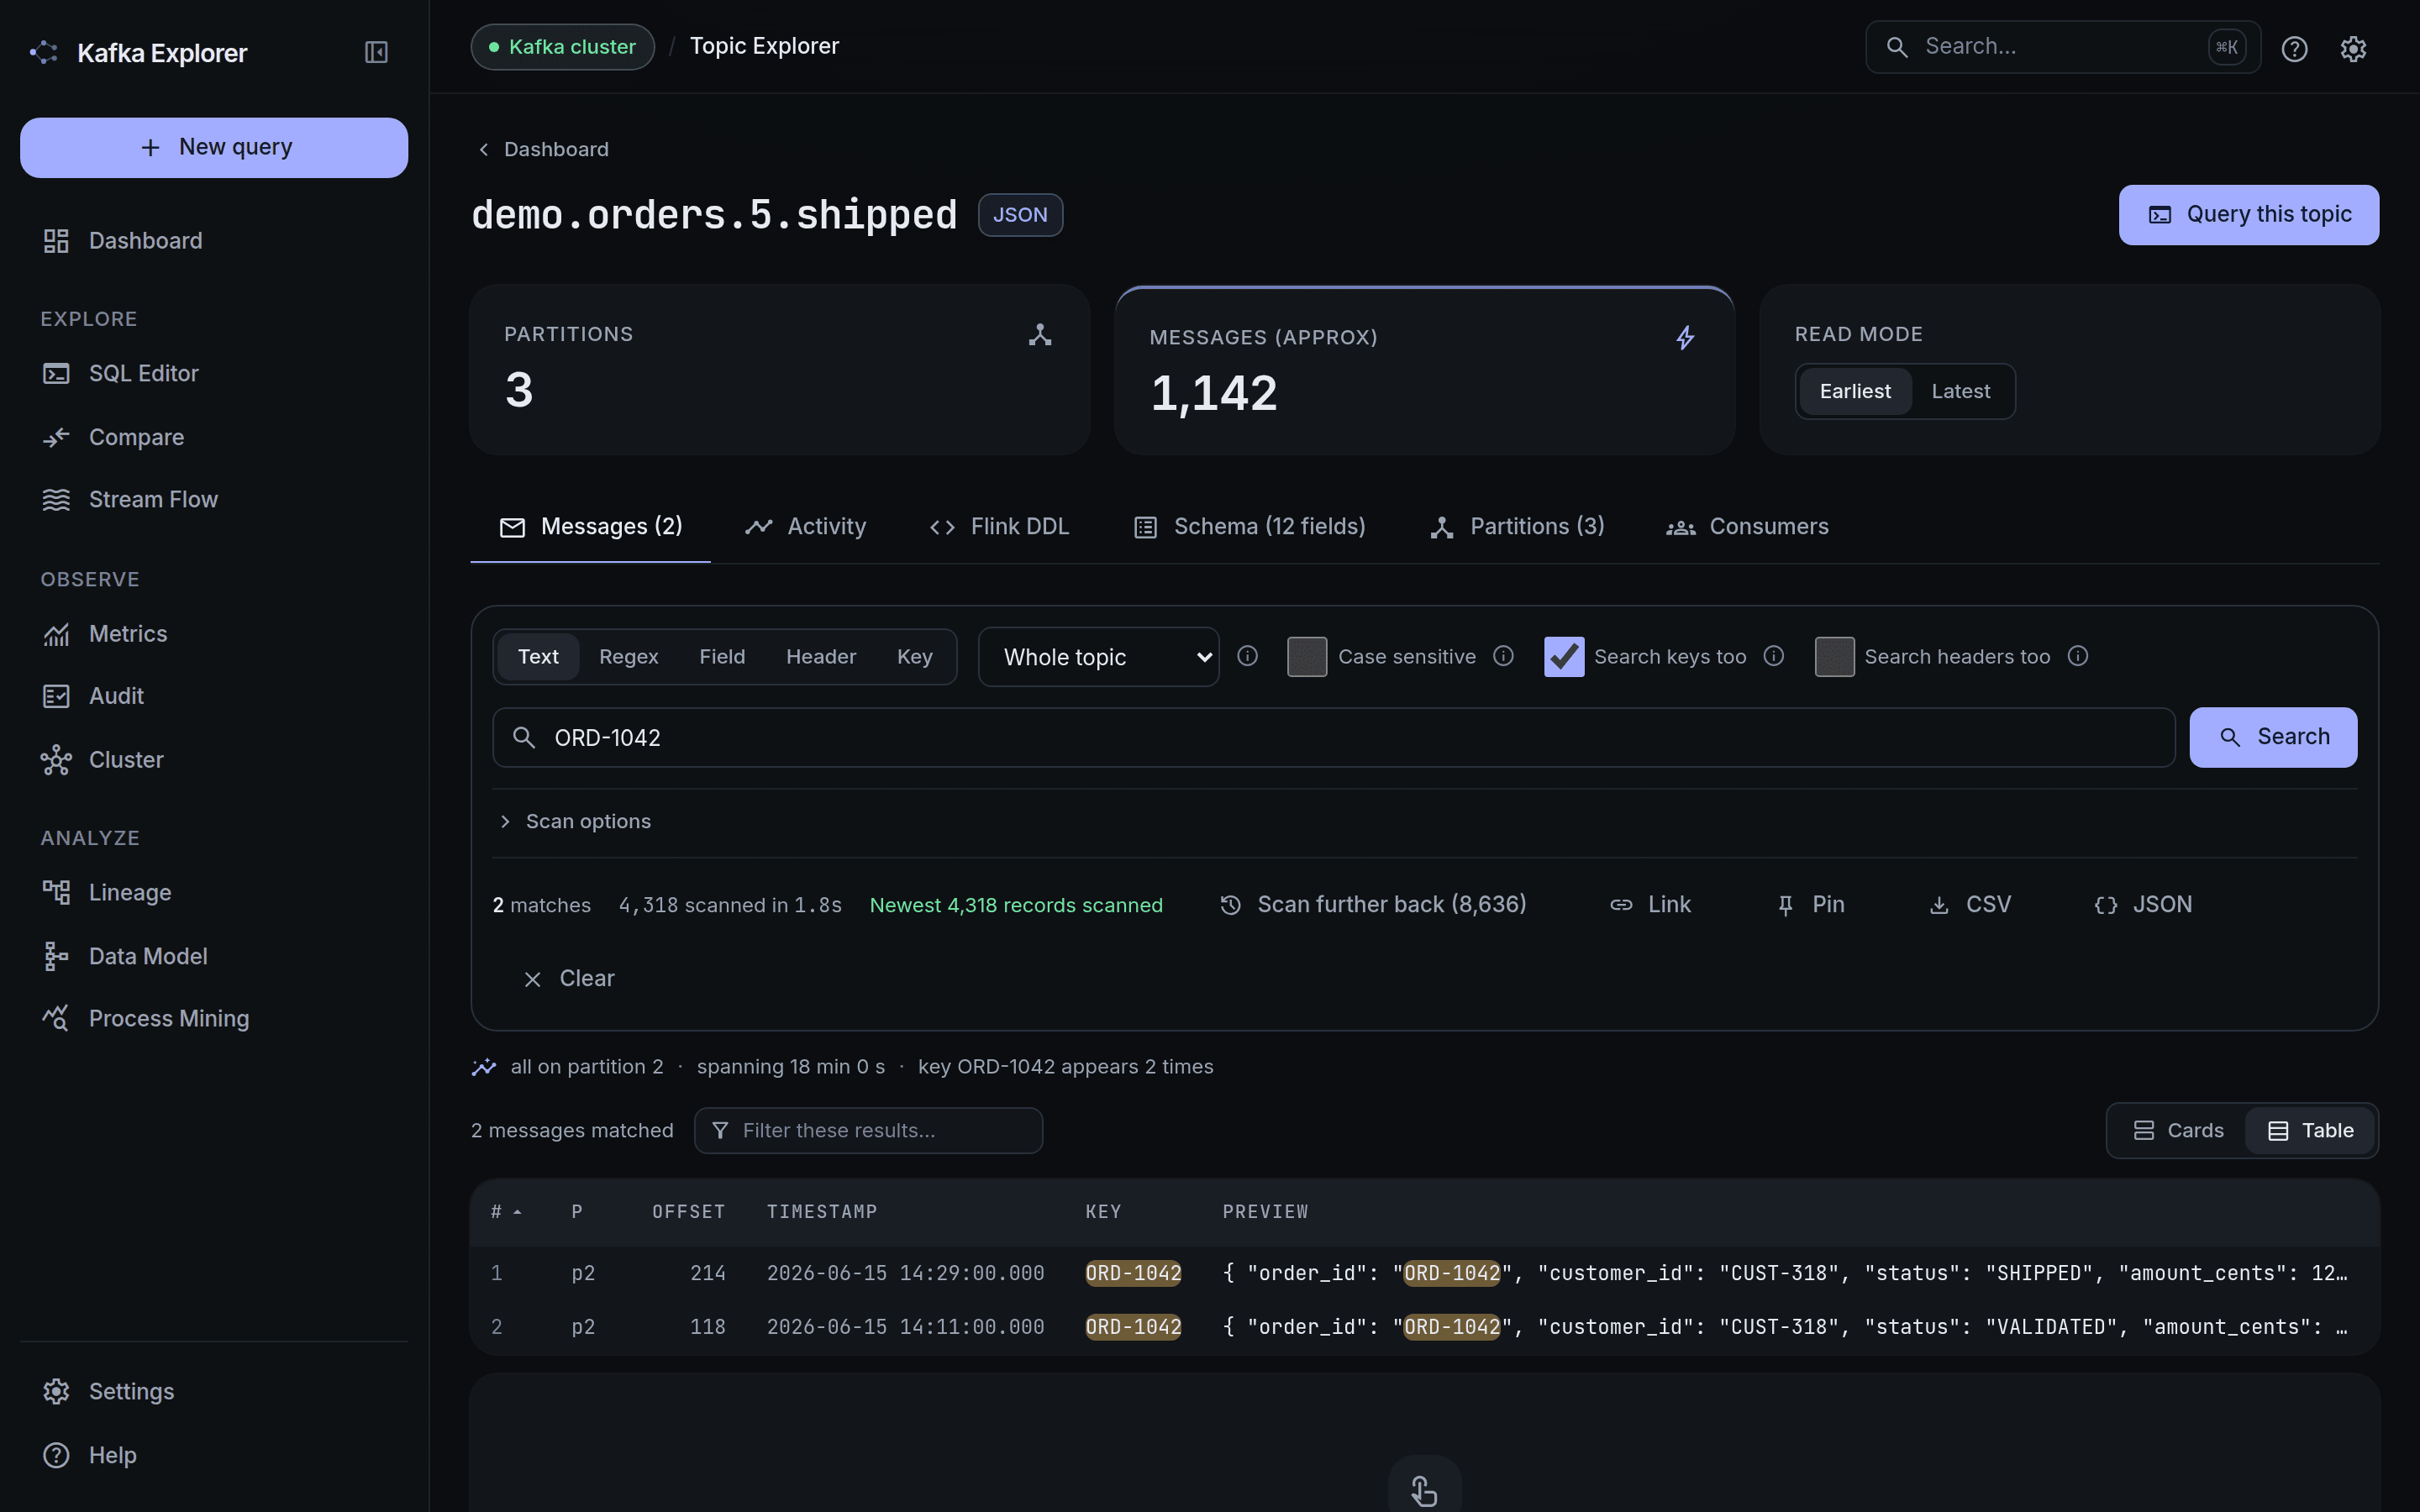This screenshot has width=2420, height=1512.
Task: Switch read mode to Latest
Action: click(x=1960, y=391)
